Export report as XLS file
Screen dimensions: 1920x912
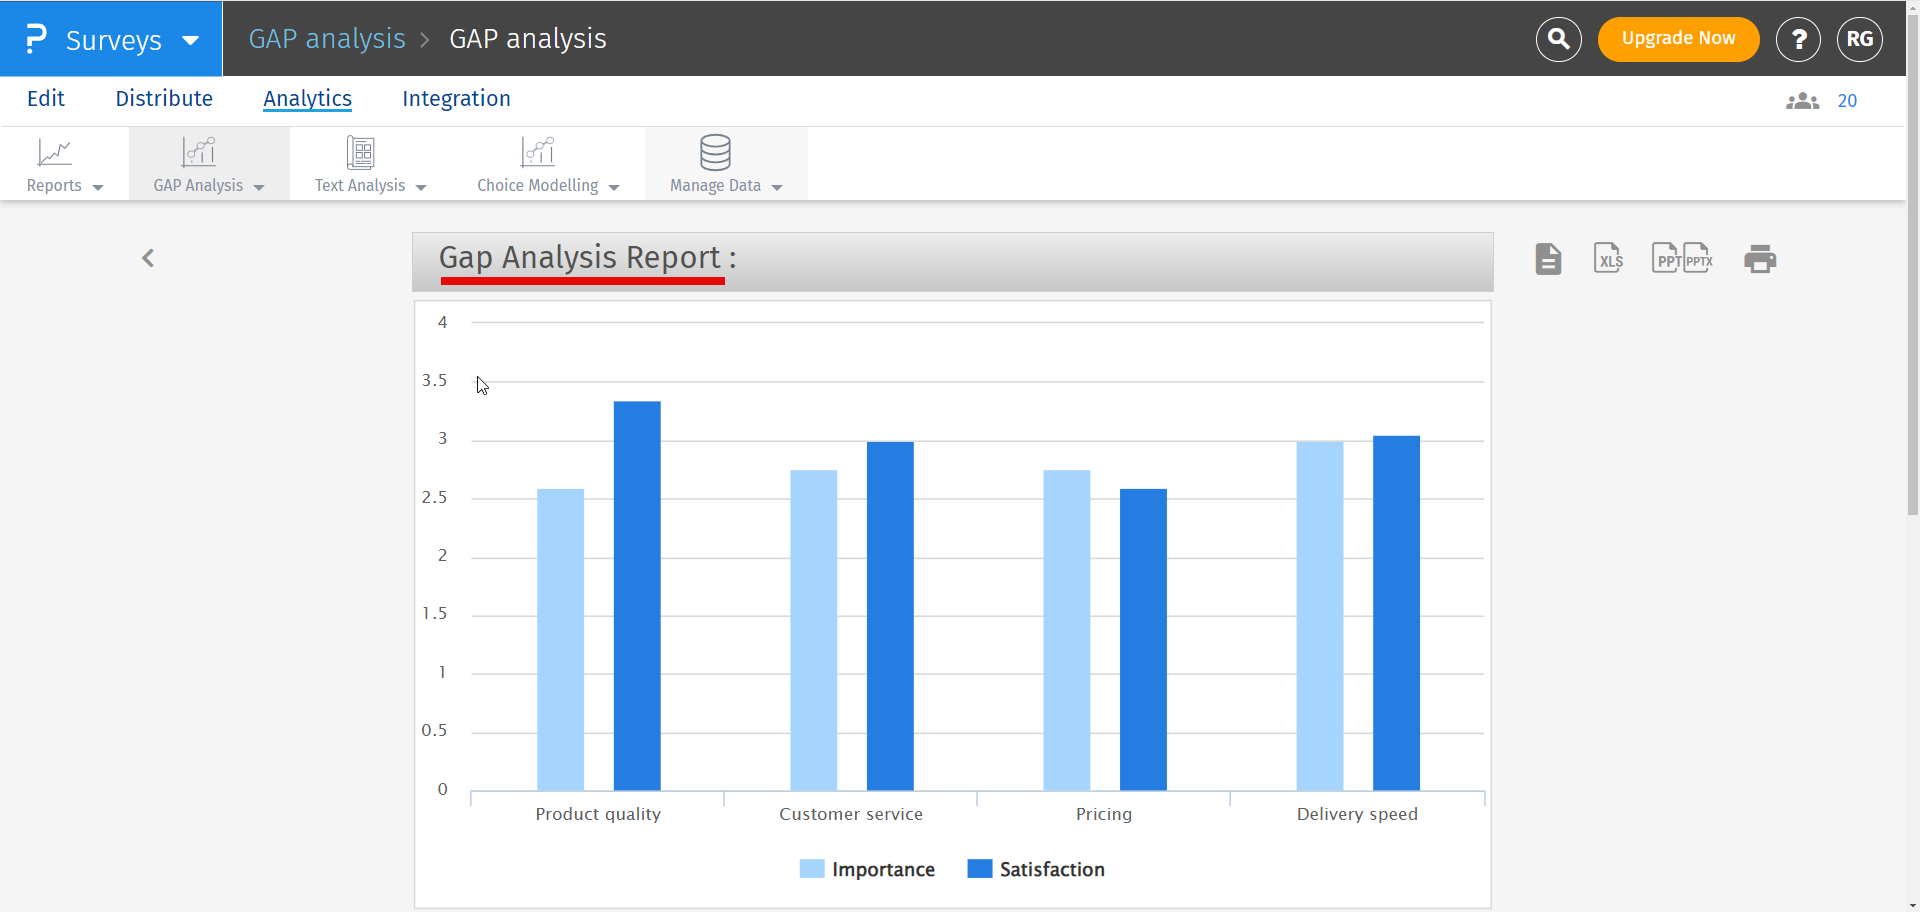[1608, 259]
